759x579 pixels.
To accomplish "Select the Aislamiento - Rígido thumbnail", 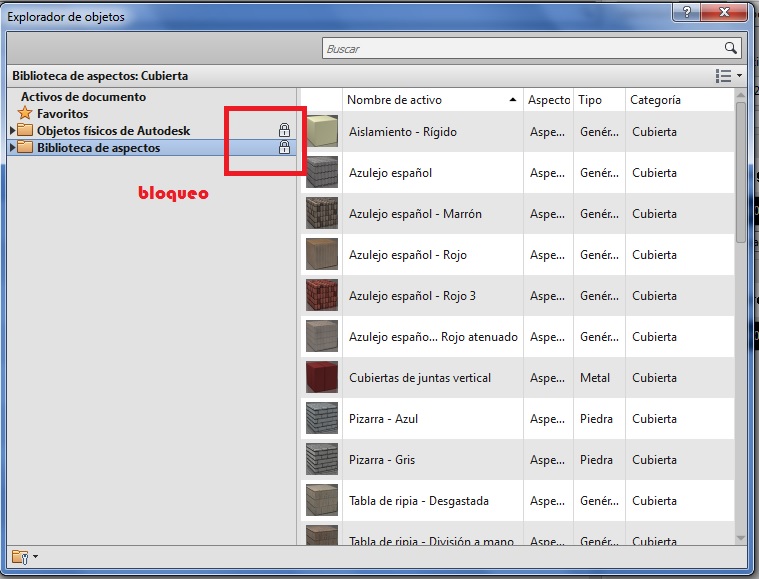I will click(321, 132).
